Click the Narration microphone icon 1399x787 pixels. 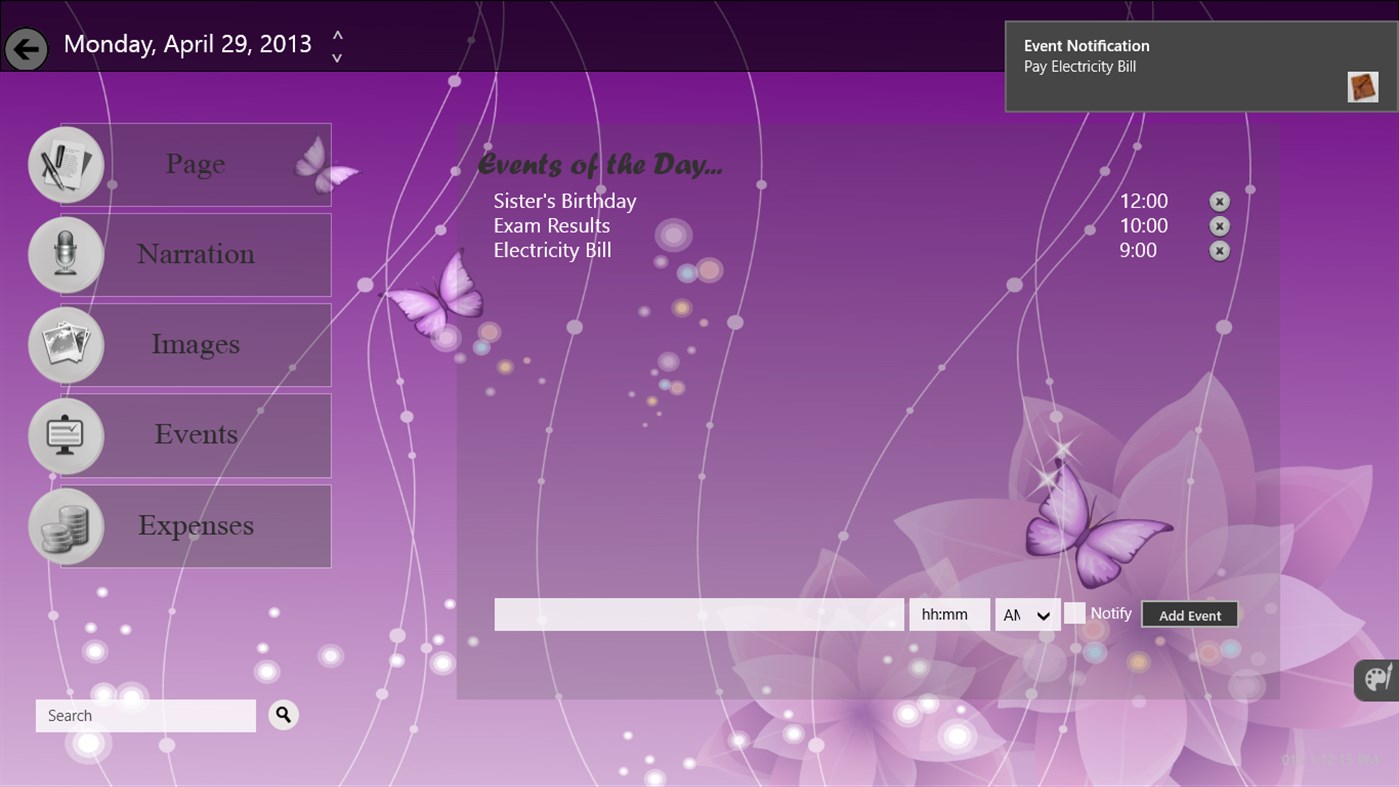[x=66, y=255]
